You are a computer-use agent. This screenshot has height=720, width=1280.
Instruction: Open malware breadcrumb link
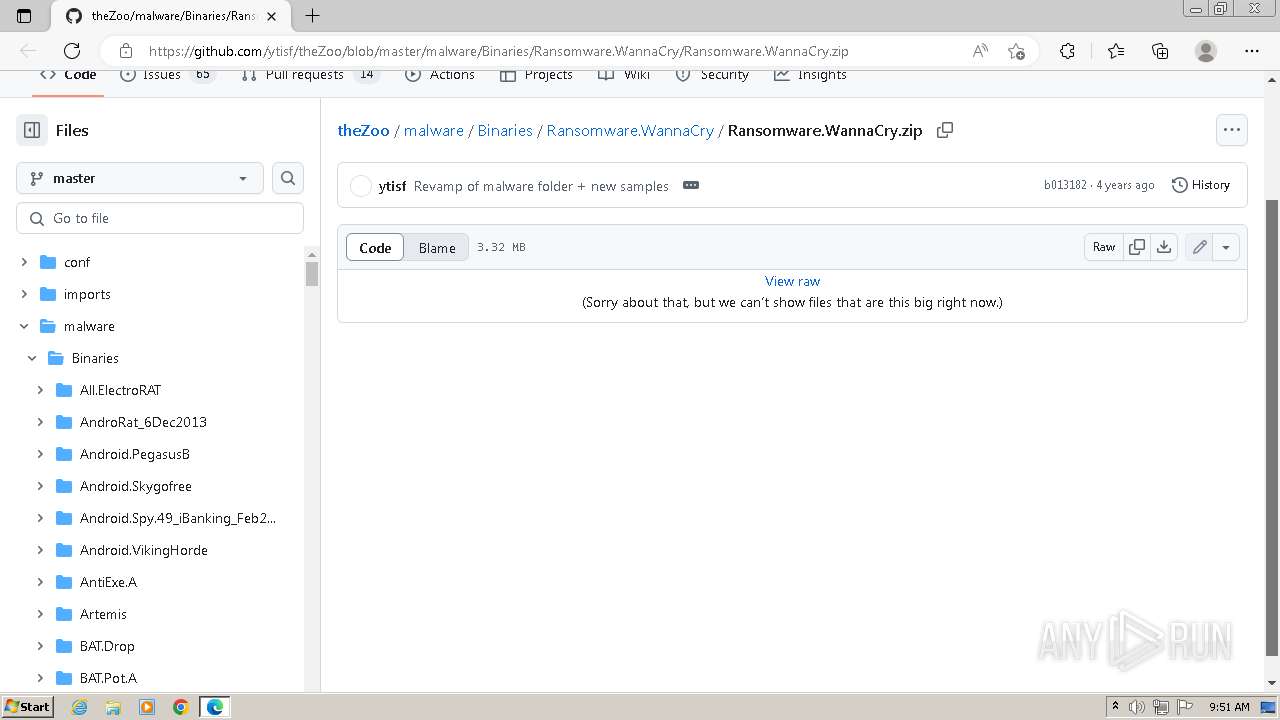point(434,130)
